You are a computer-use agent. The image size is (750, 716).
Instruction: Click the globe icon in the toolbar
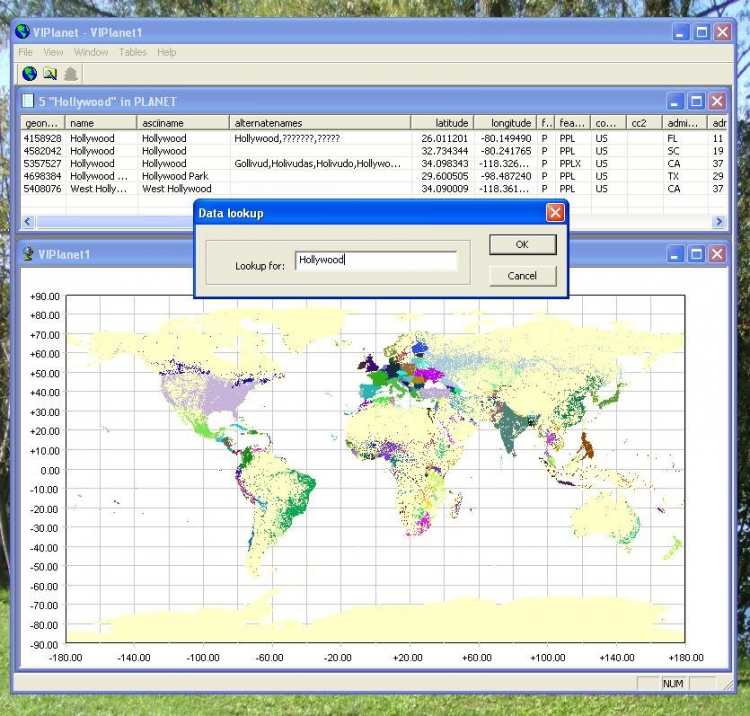coord(29,73)
